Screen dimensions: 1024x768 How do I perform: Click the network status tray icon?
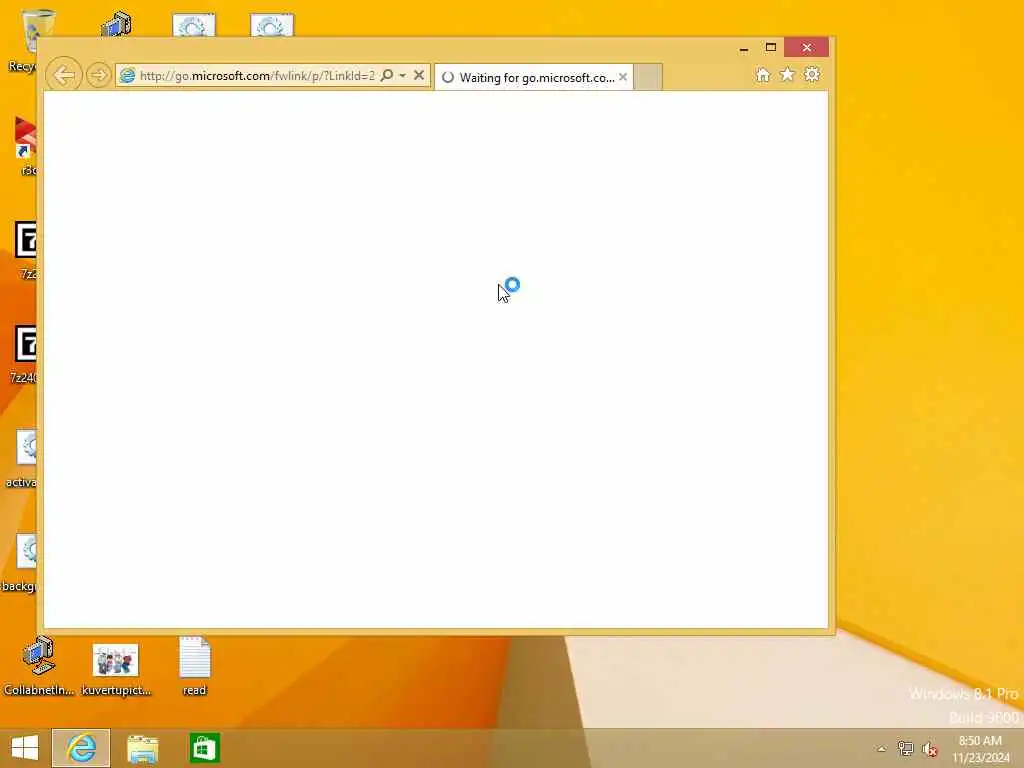tap(905, 749)
